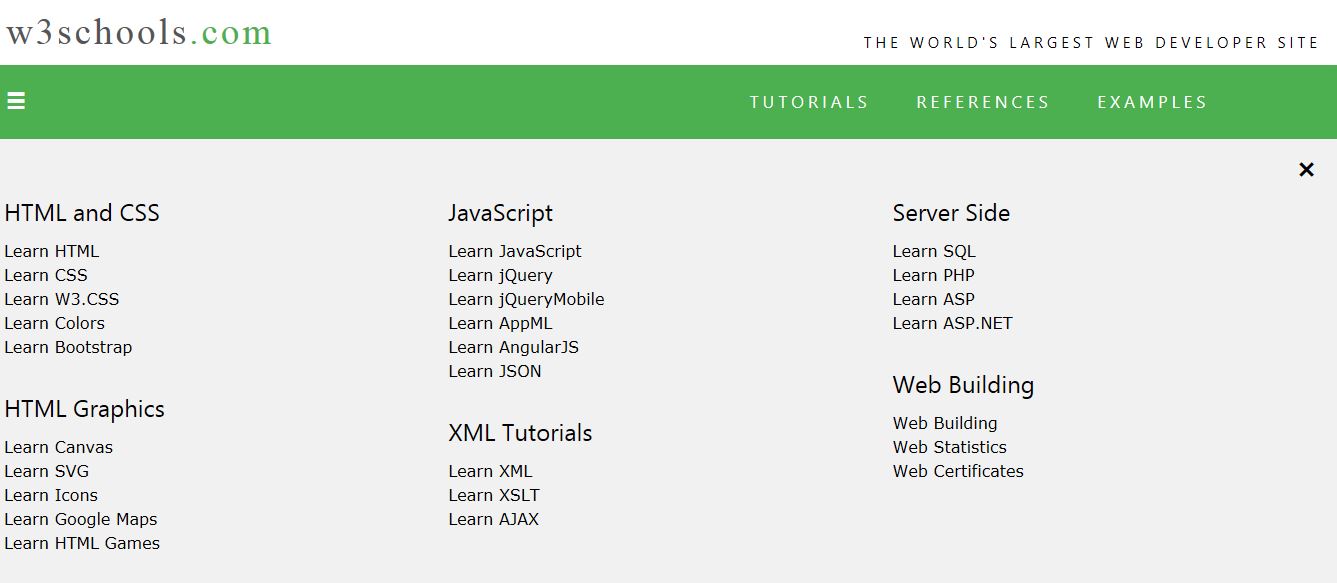The height and width of the screenshot is (583, 1337).
Task: Open the REFERENCES menu
Action: tap(983, 101)
